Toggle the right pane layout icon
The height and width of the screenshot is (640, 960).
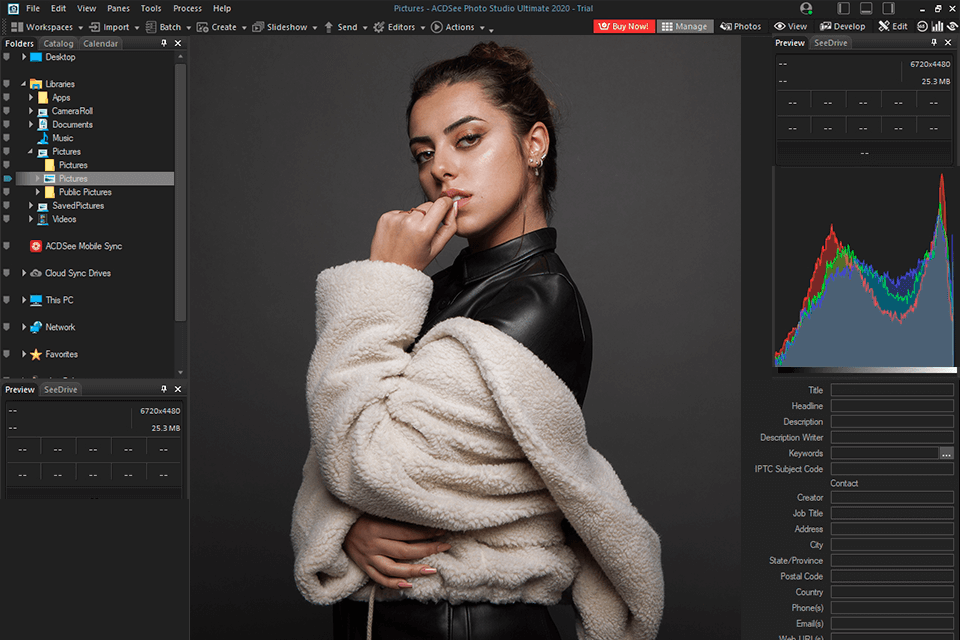point(888,9)
